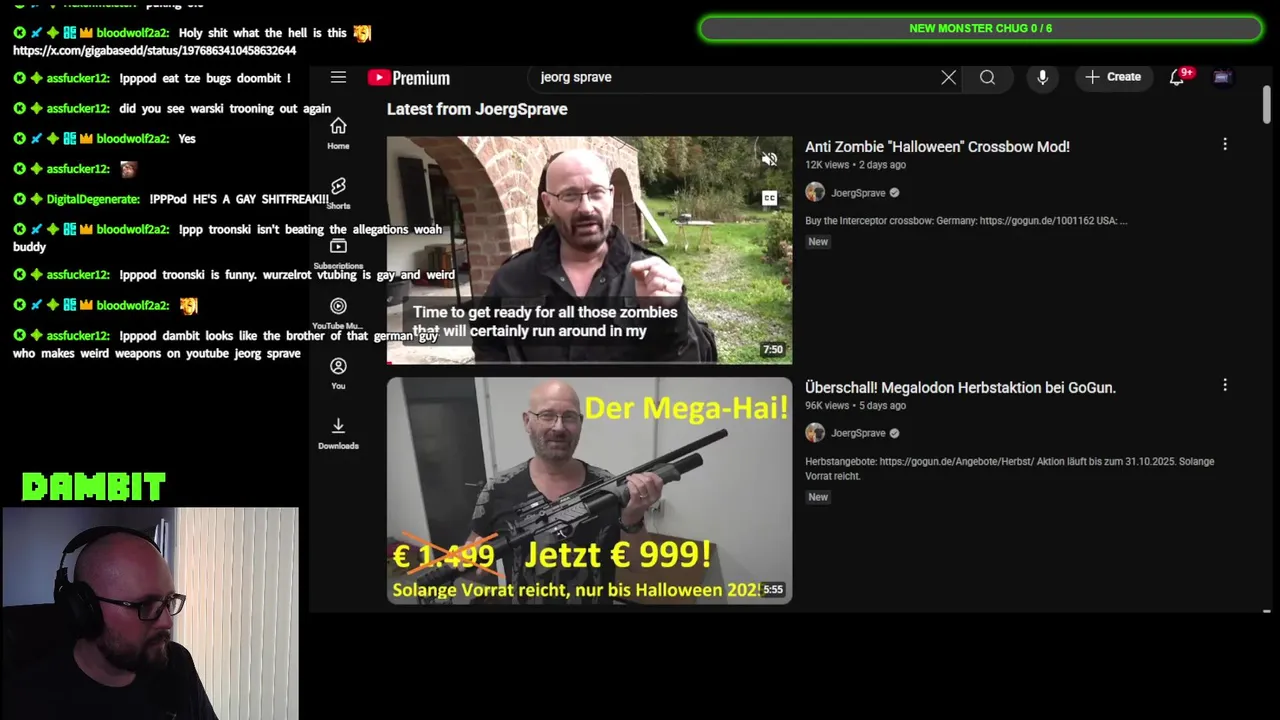The image size is (1280, 720).
Task: Click the New badge under Megalodon video
Action: click(x=818, y=497)
